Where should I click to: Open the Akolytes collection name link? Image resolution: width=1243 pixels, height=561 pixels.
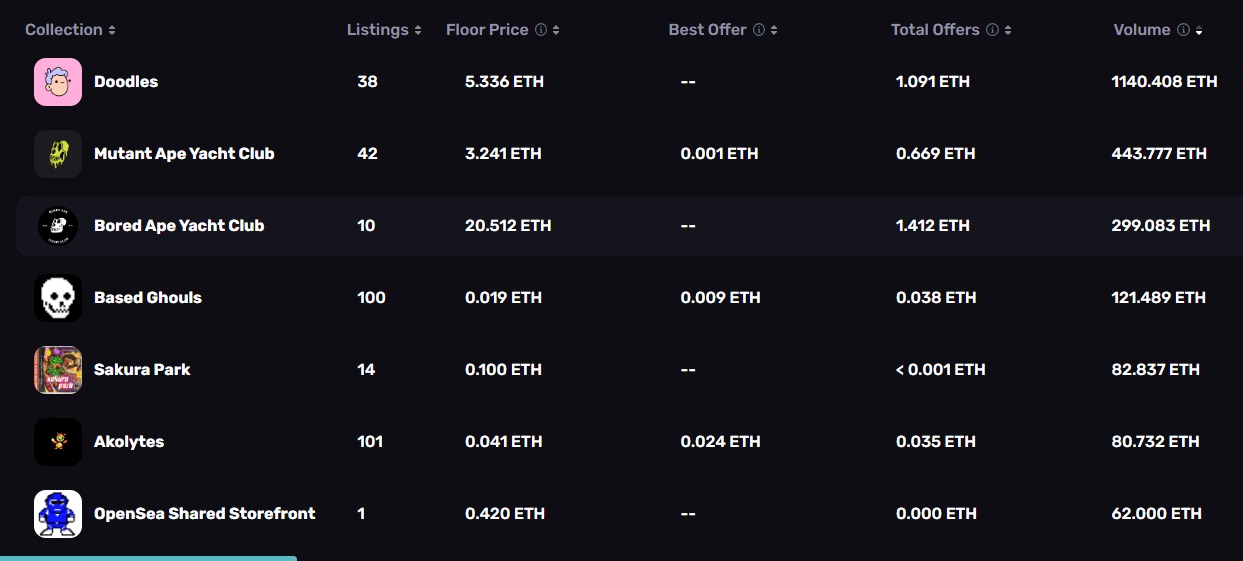129,442
